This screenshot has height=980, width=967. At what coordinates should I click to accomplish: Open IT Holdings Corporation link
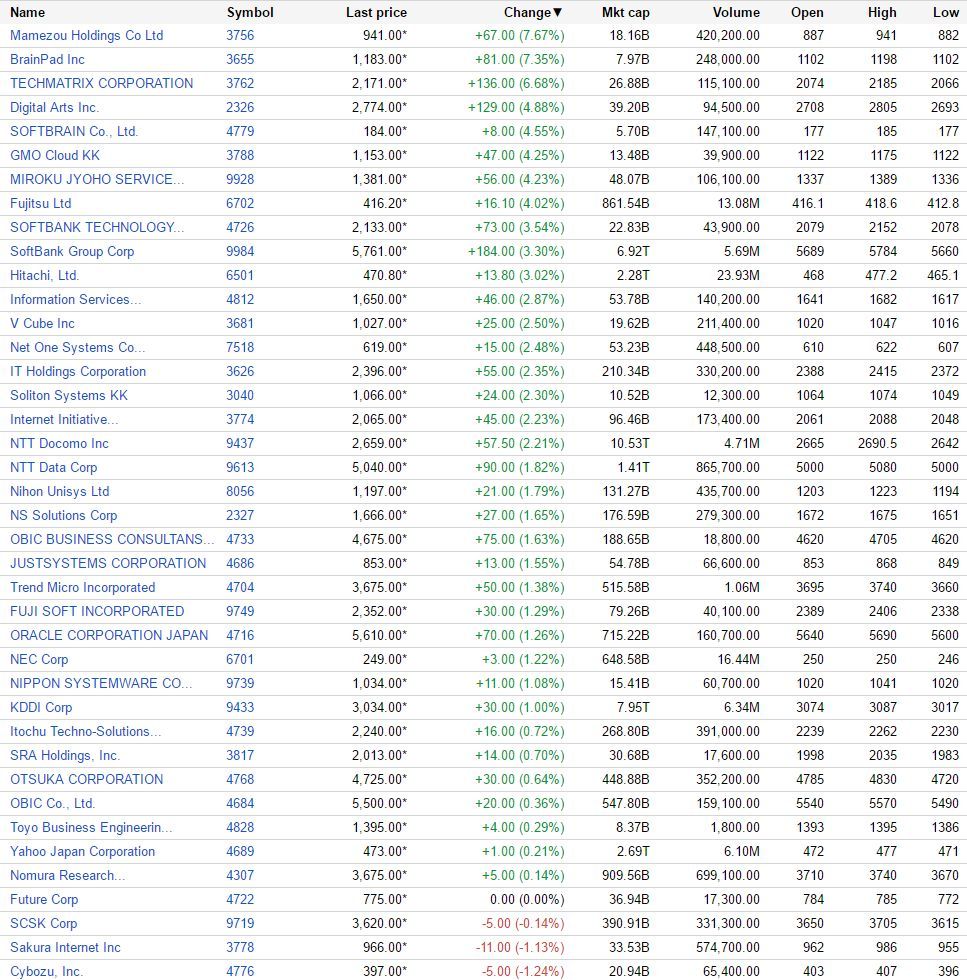[78, 371]
